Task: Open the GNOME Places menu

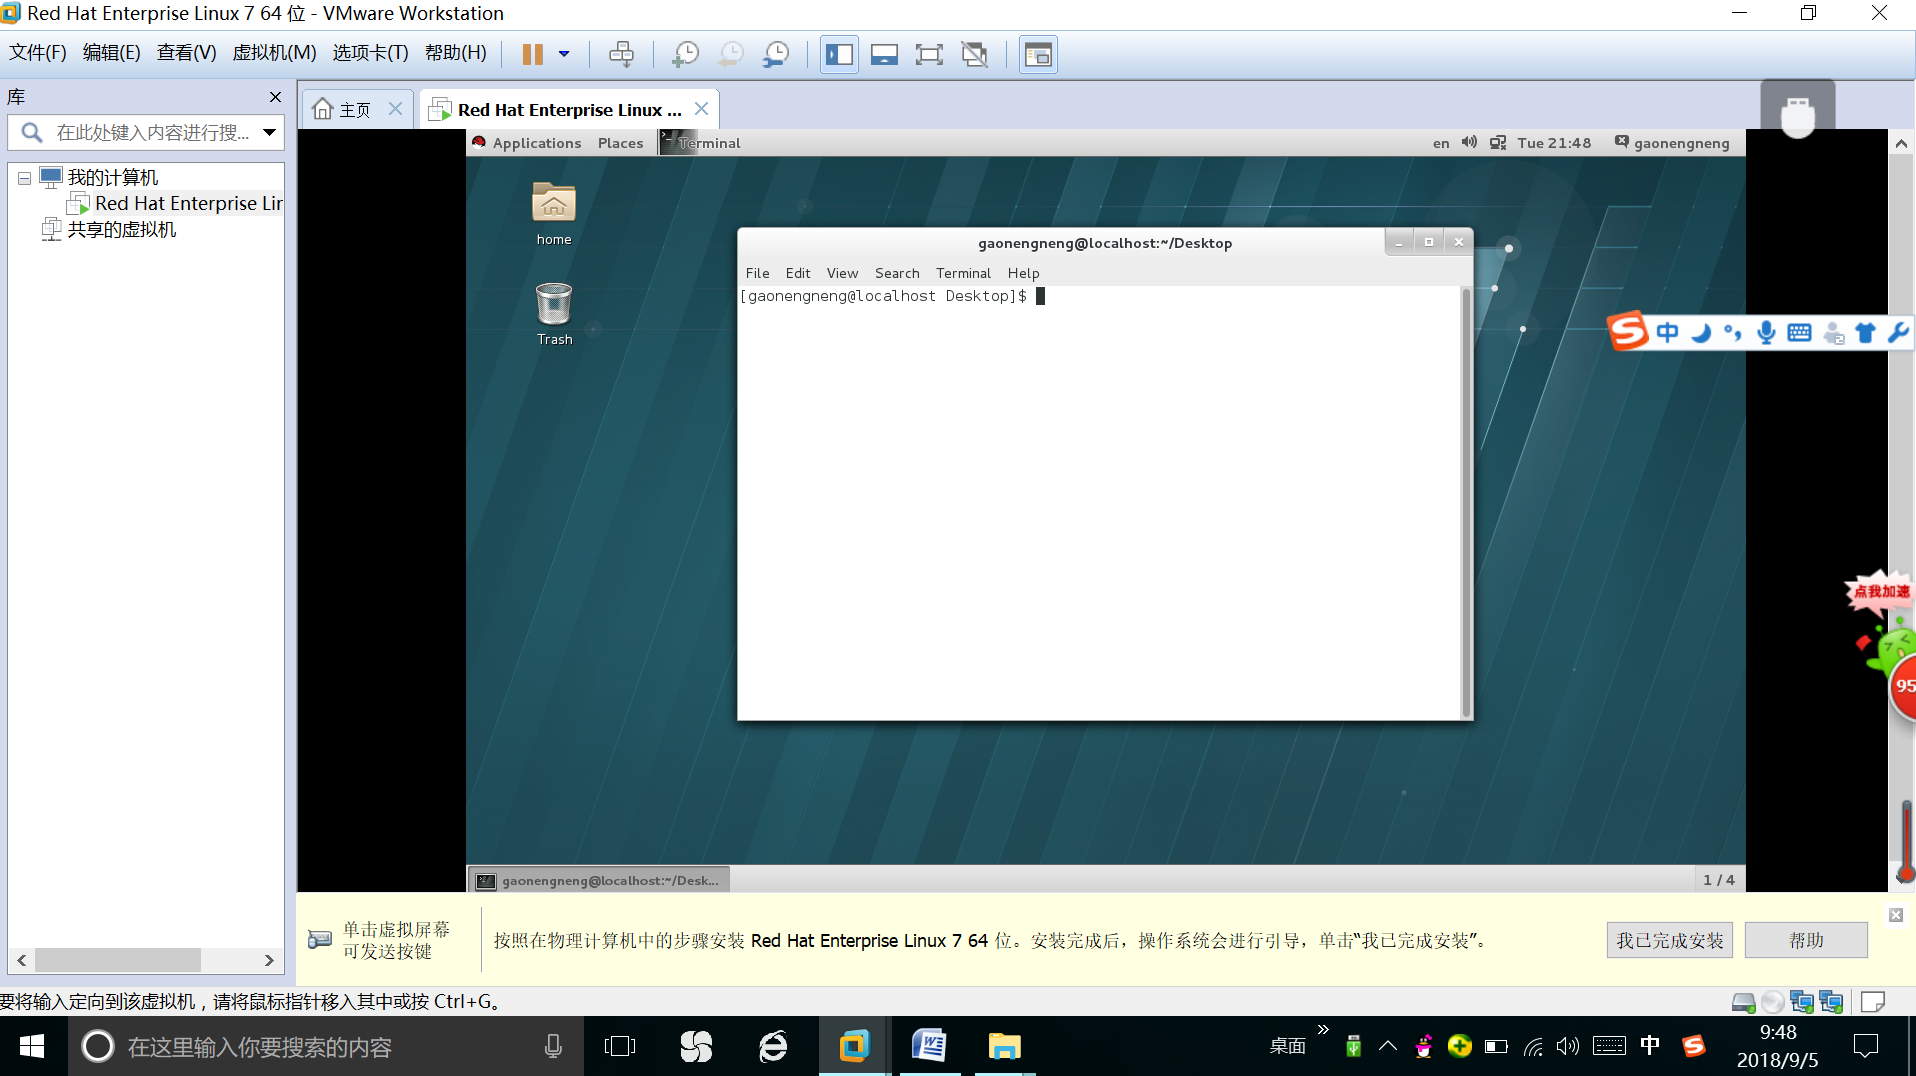Action: [620, 143]
